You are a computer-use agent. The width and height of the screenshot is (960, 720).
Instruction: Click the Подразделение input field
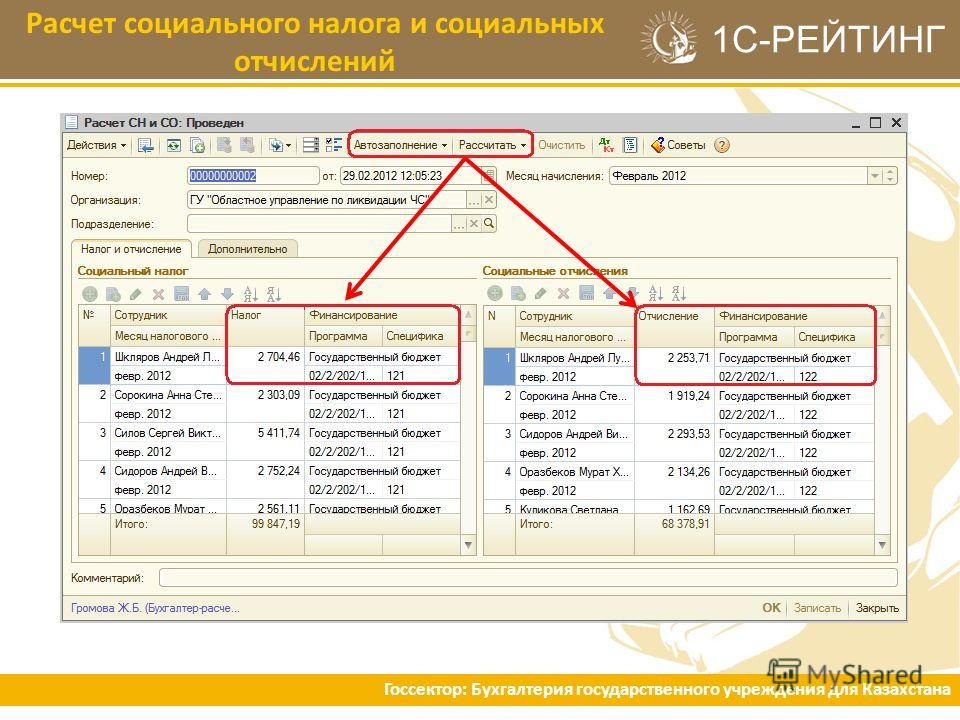click(x=319, y=224)
